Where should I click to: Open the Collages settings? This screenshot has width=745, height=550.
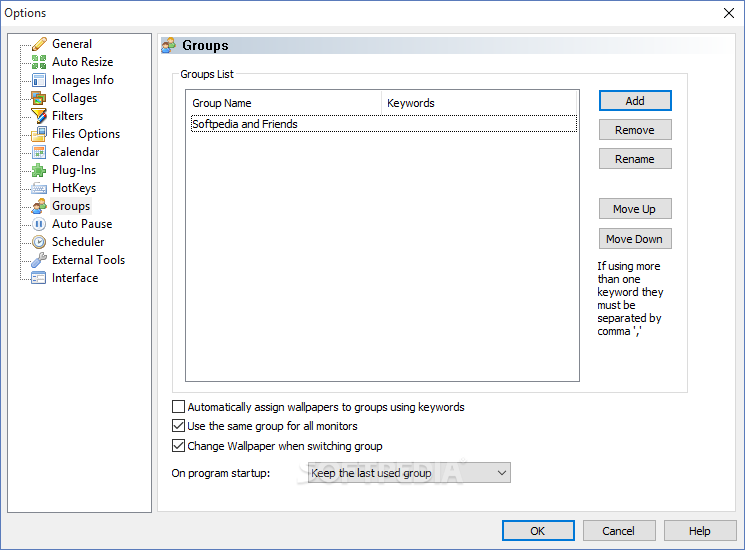point(75,98)
